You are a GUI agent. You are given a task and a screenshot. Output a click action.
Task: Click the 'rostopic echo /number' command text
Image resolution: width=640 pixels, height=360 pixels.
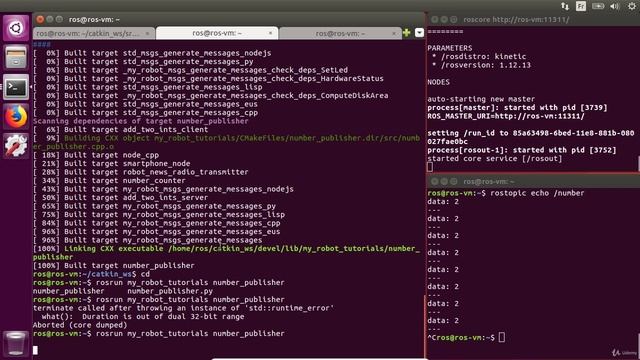[x=537, y=193]
